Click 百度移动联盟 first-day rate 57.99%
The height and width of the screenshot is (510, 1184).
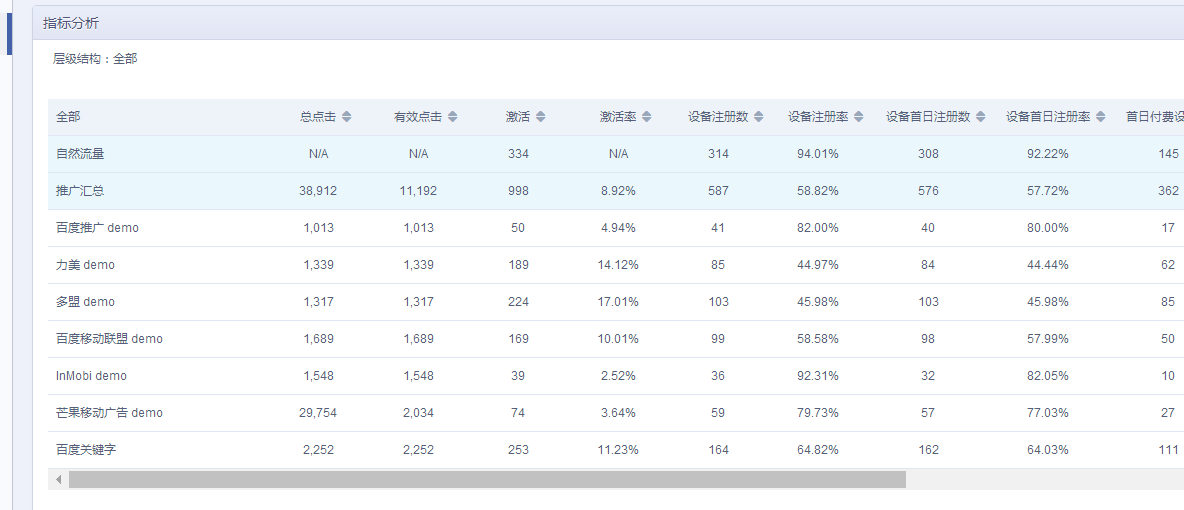click(x=1048, y=339)
